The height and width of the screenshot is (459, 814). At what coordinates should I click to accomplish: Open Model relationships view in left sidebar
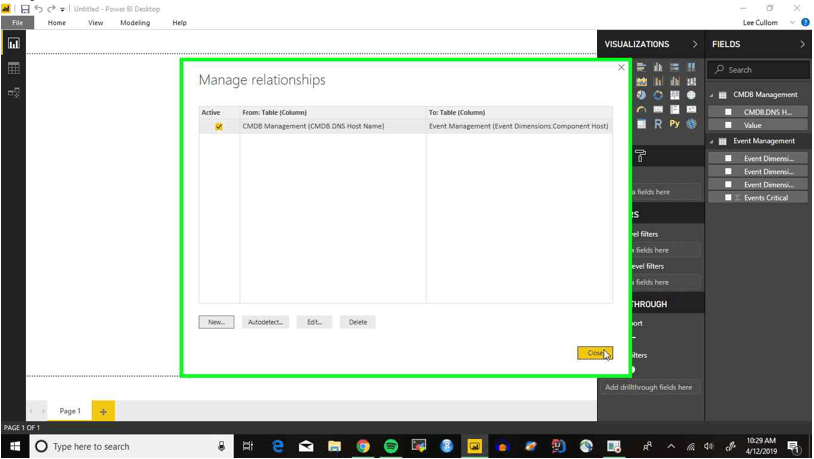click(13, 93)
